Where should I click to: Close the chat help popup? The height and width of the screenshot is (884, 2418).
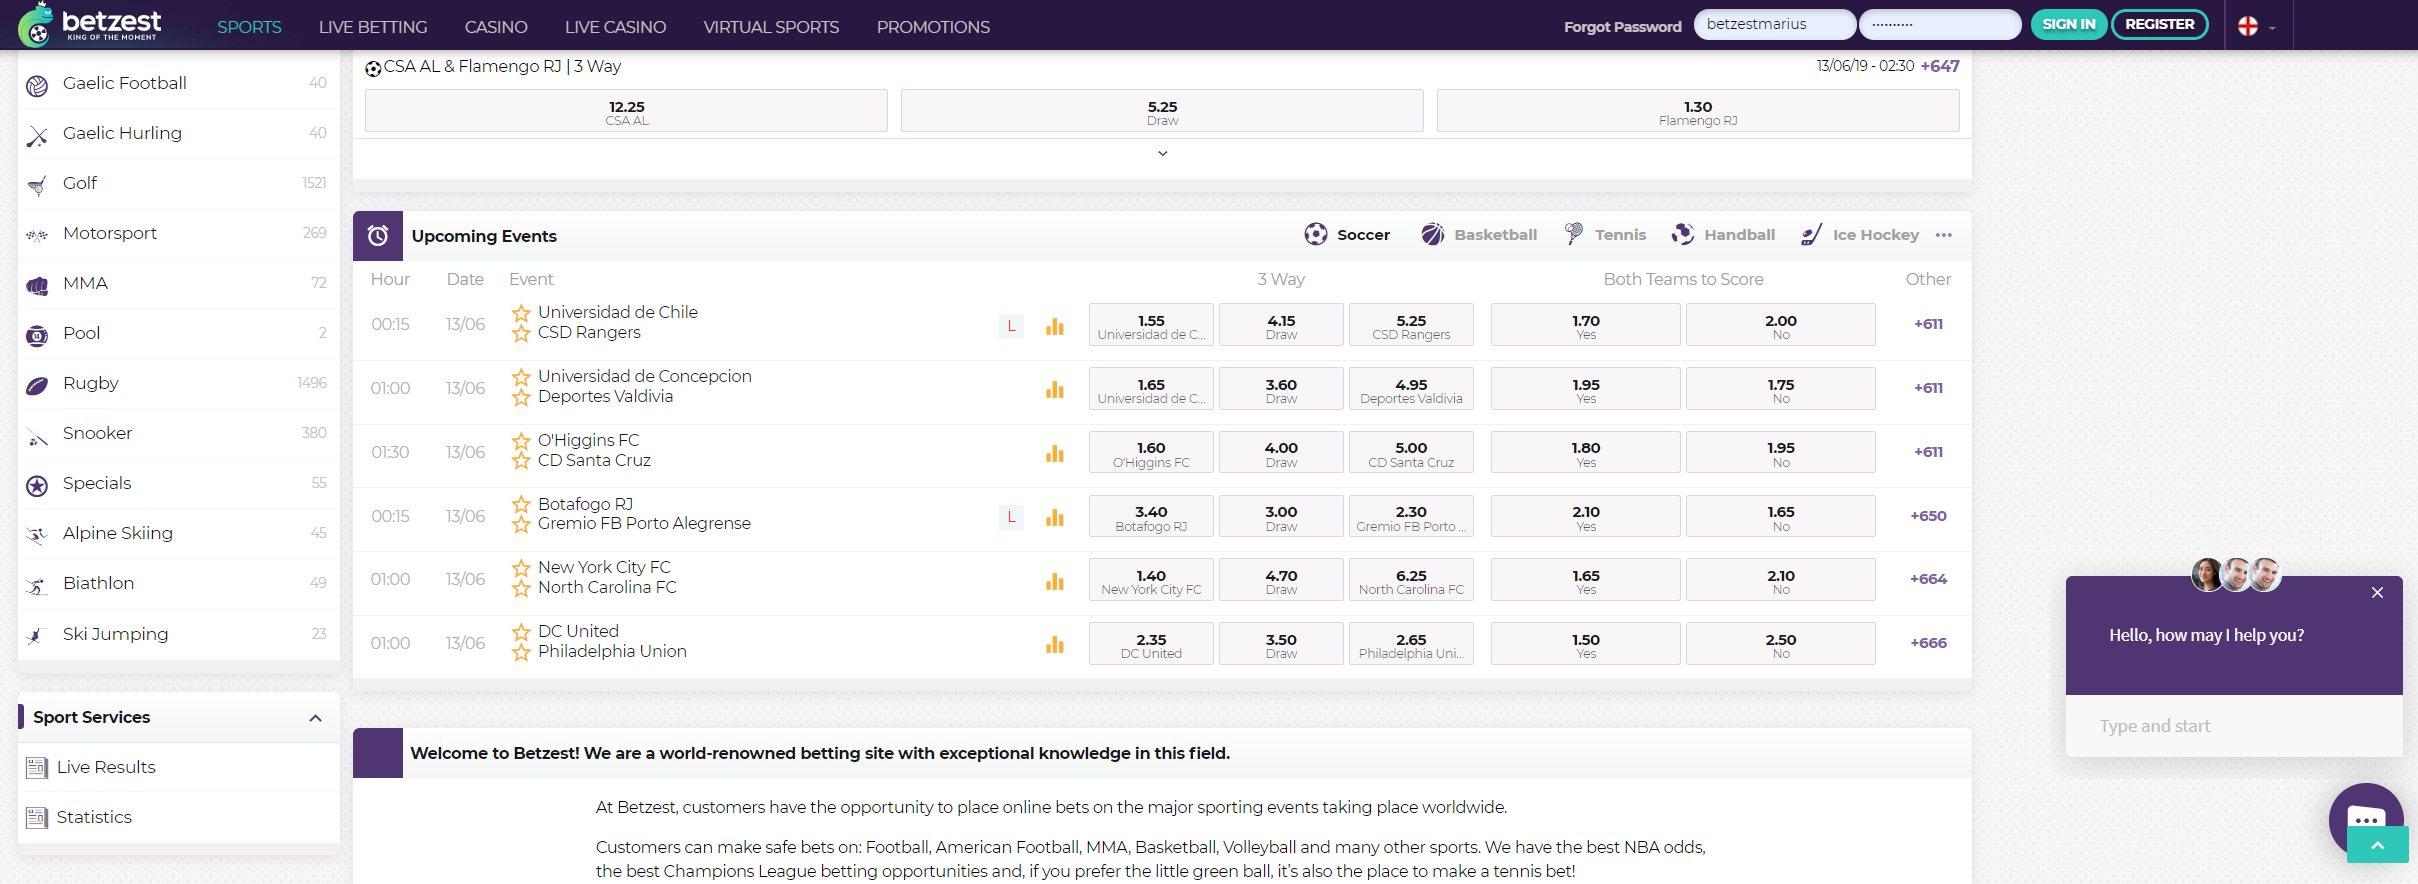pyautogui.click(x=2377, y=593)
